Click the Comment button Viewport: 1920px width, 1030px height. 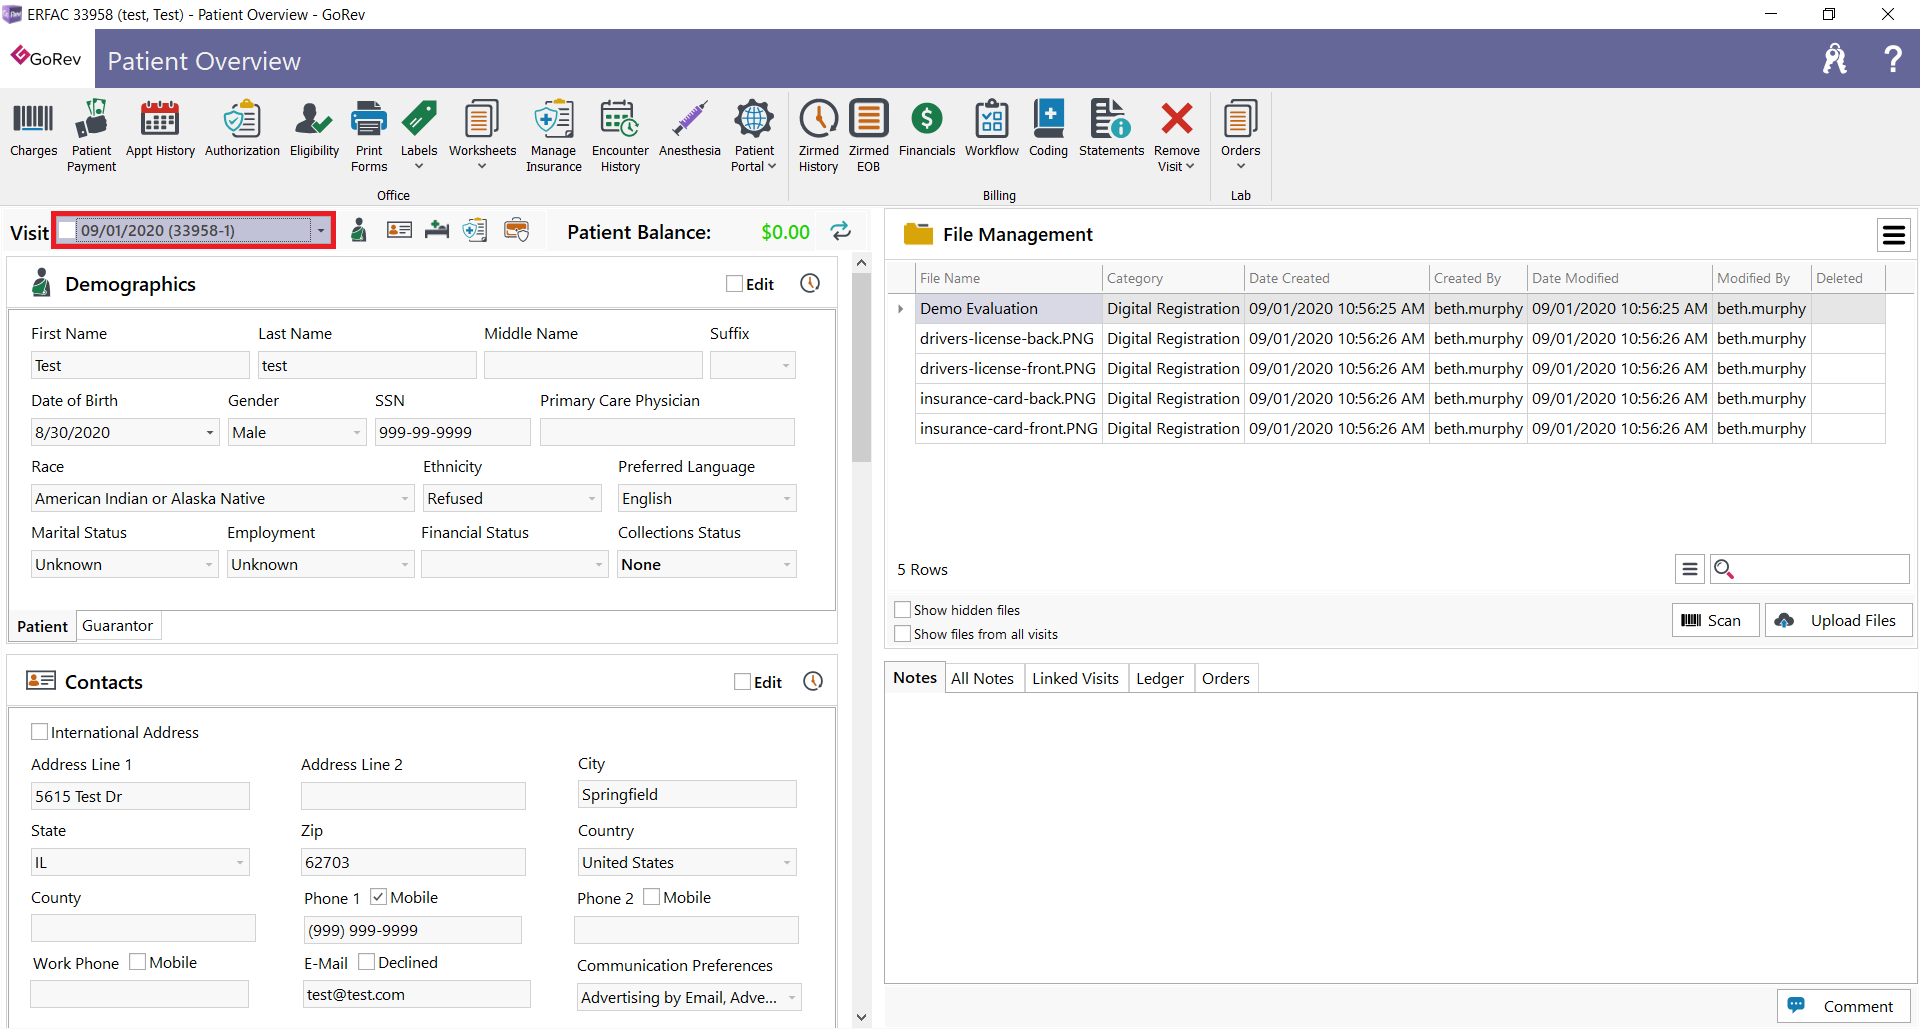pos(1843,1006)
